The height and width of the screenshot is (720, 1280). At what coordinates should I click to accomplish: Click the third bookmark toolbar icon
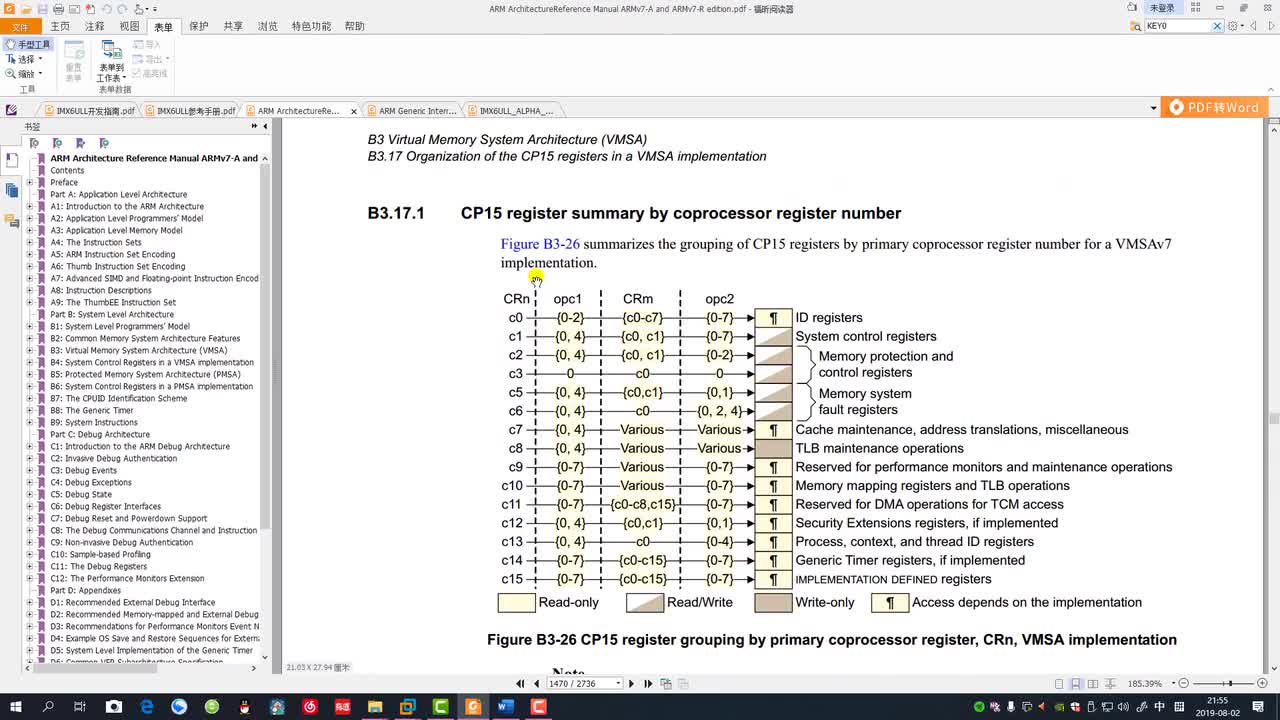[x=80, y=143]
